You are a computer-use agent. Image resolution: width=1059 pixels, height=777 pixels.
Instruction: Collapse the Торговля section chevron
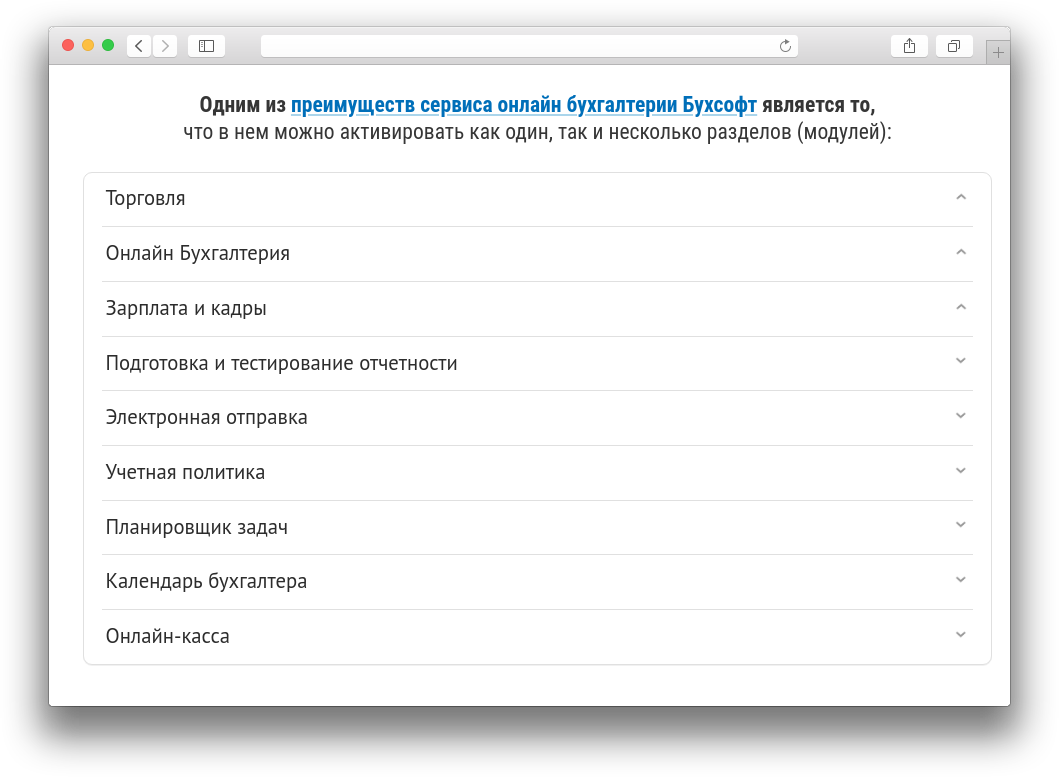[x=961, y=197]
